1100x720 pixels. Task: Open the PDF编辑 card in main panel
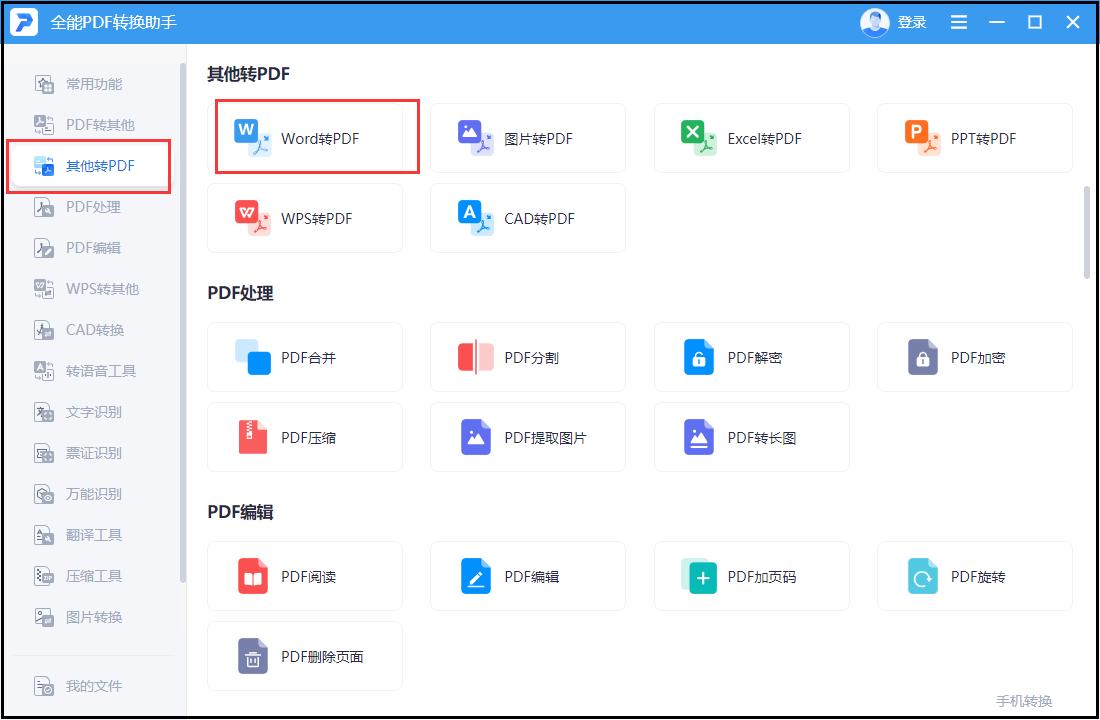528,576
